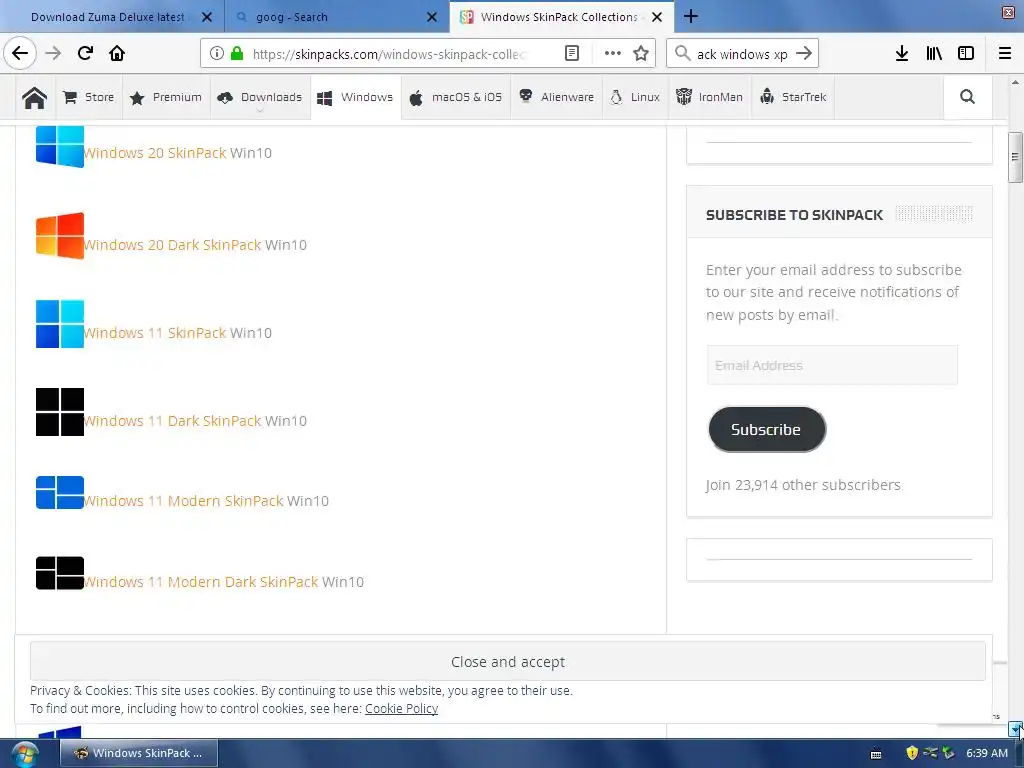This screenshot has width=1024, height=768.
Task: Reload the current page
Action: [85, 54]
